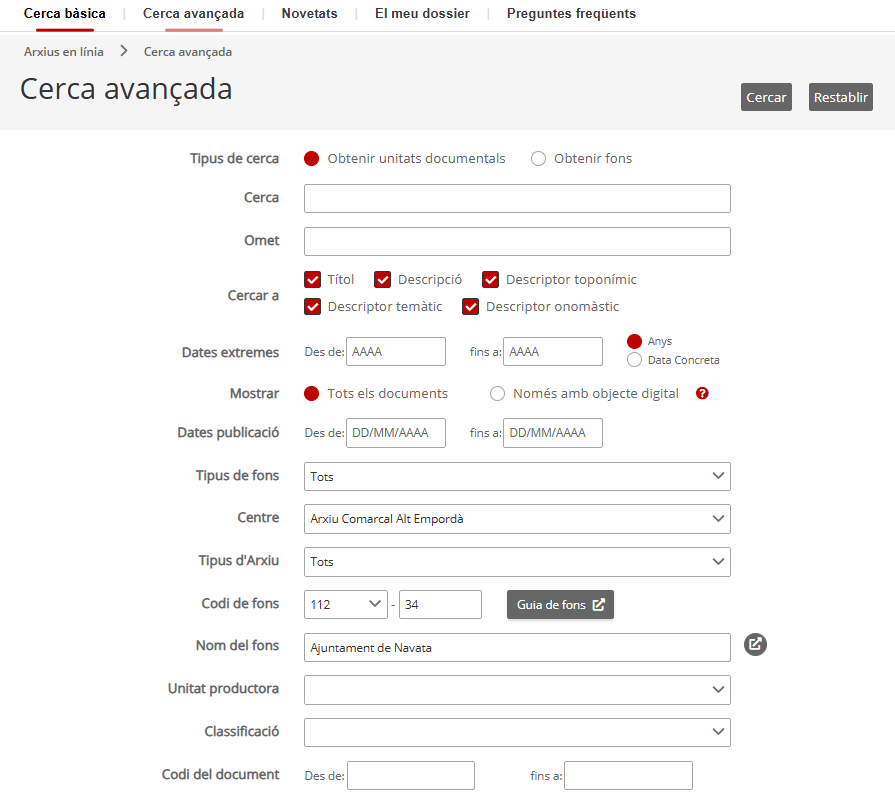
Task: Follow the Arxius en línia breadcrumb link
Action: pyautogui.click(x=64, y=51)
